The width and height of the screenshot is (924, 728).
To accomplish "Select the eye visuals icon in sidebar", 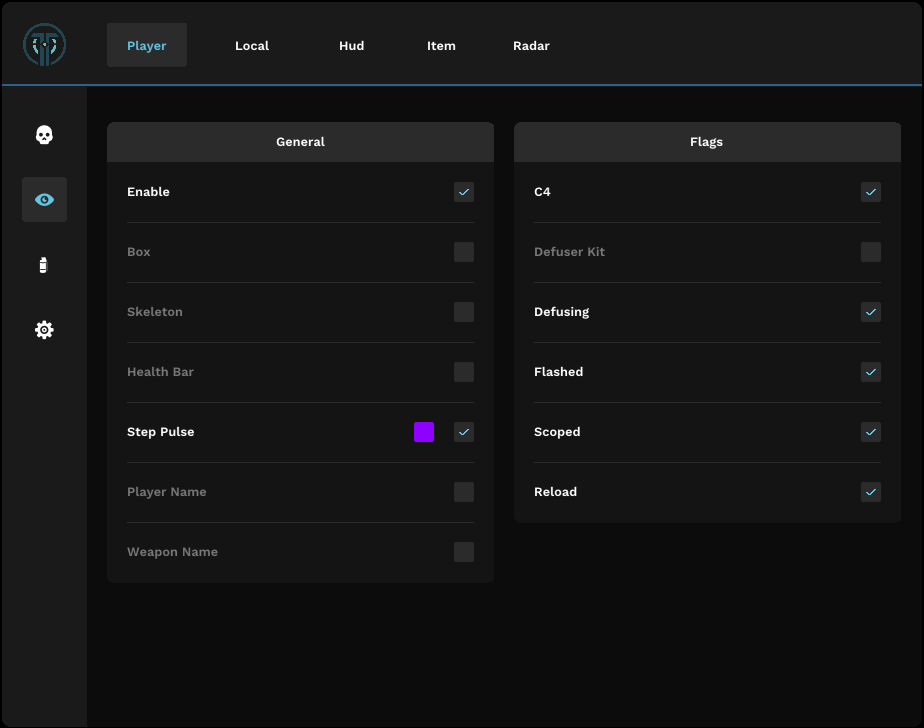I will tap(44, 199).
